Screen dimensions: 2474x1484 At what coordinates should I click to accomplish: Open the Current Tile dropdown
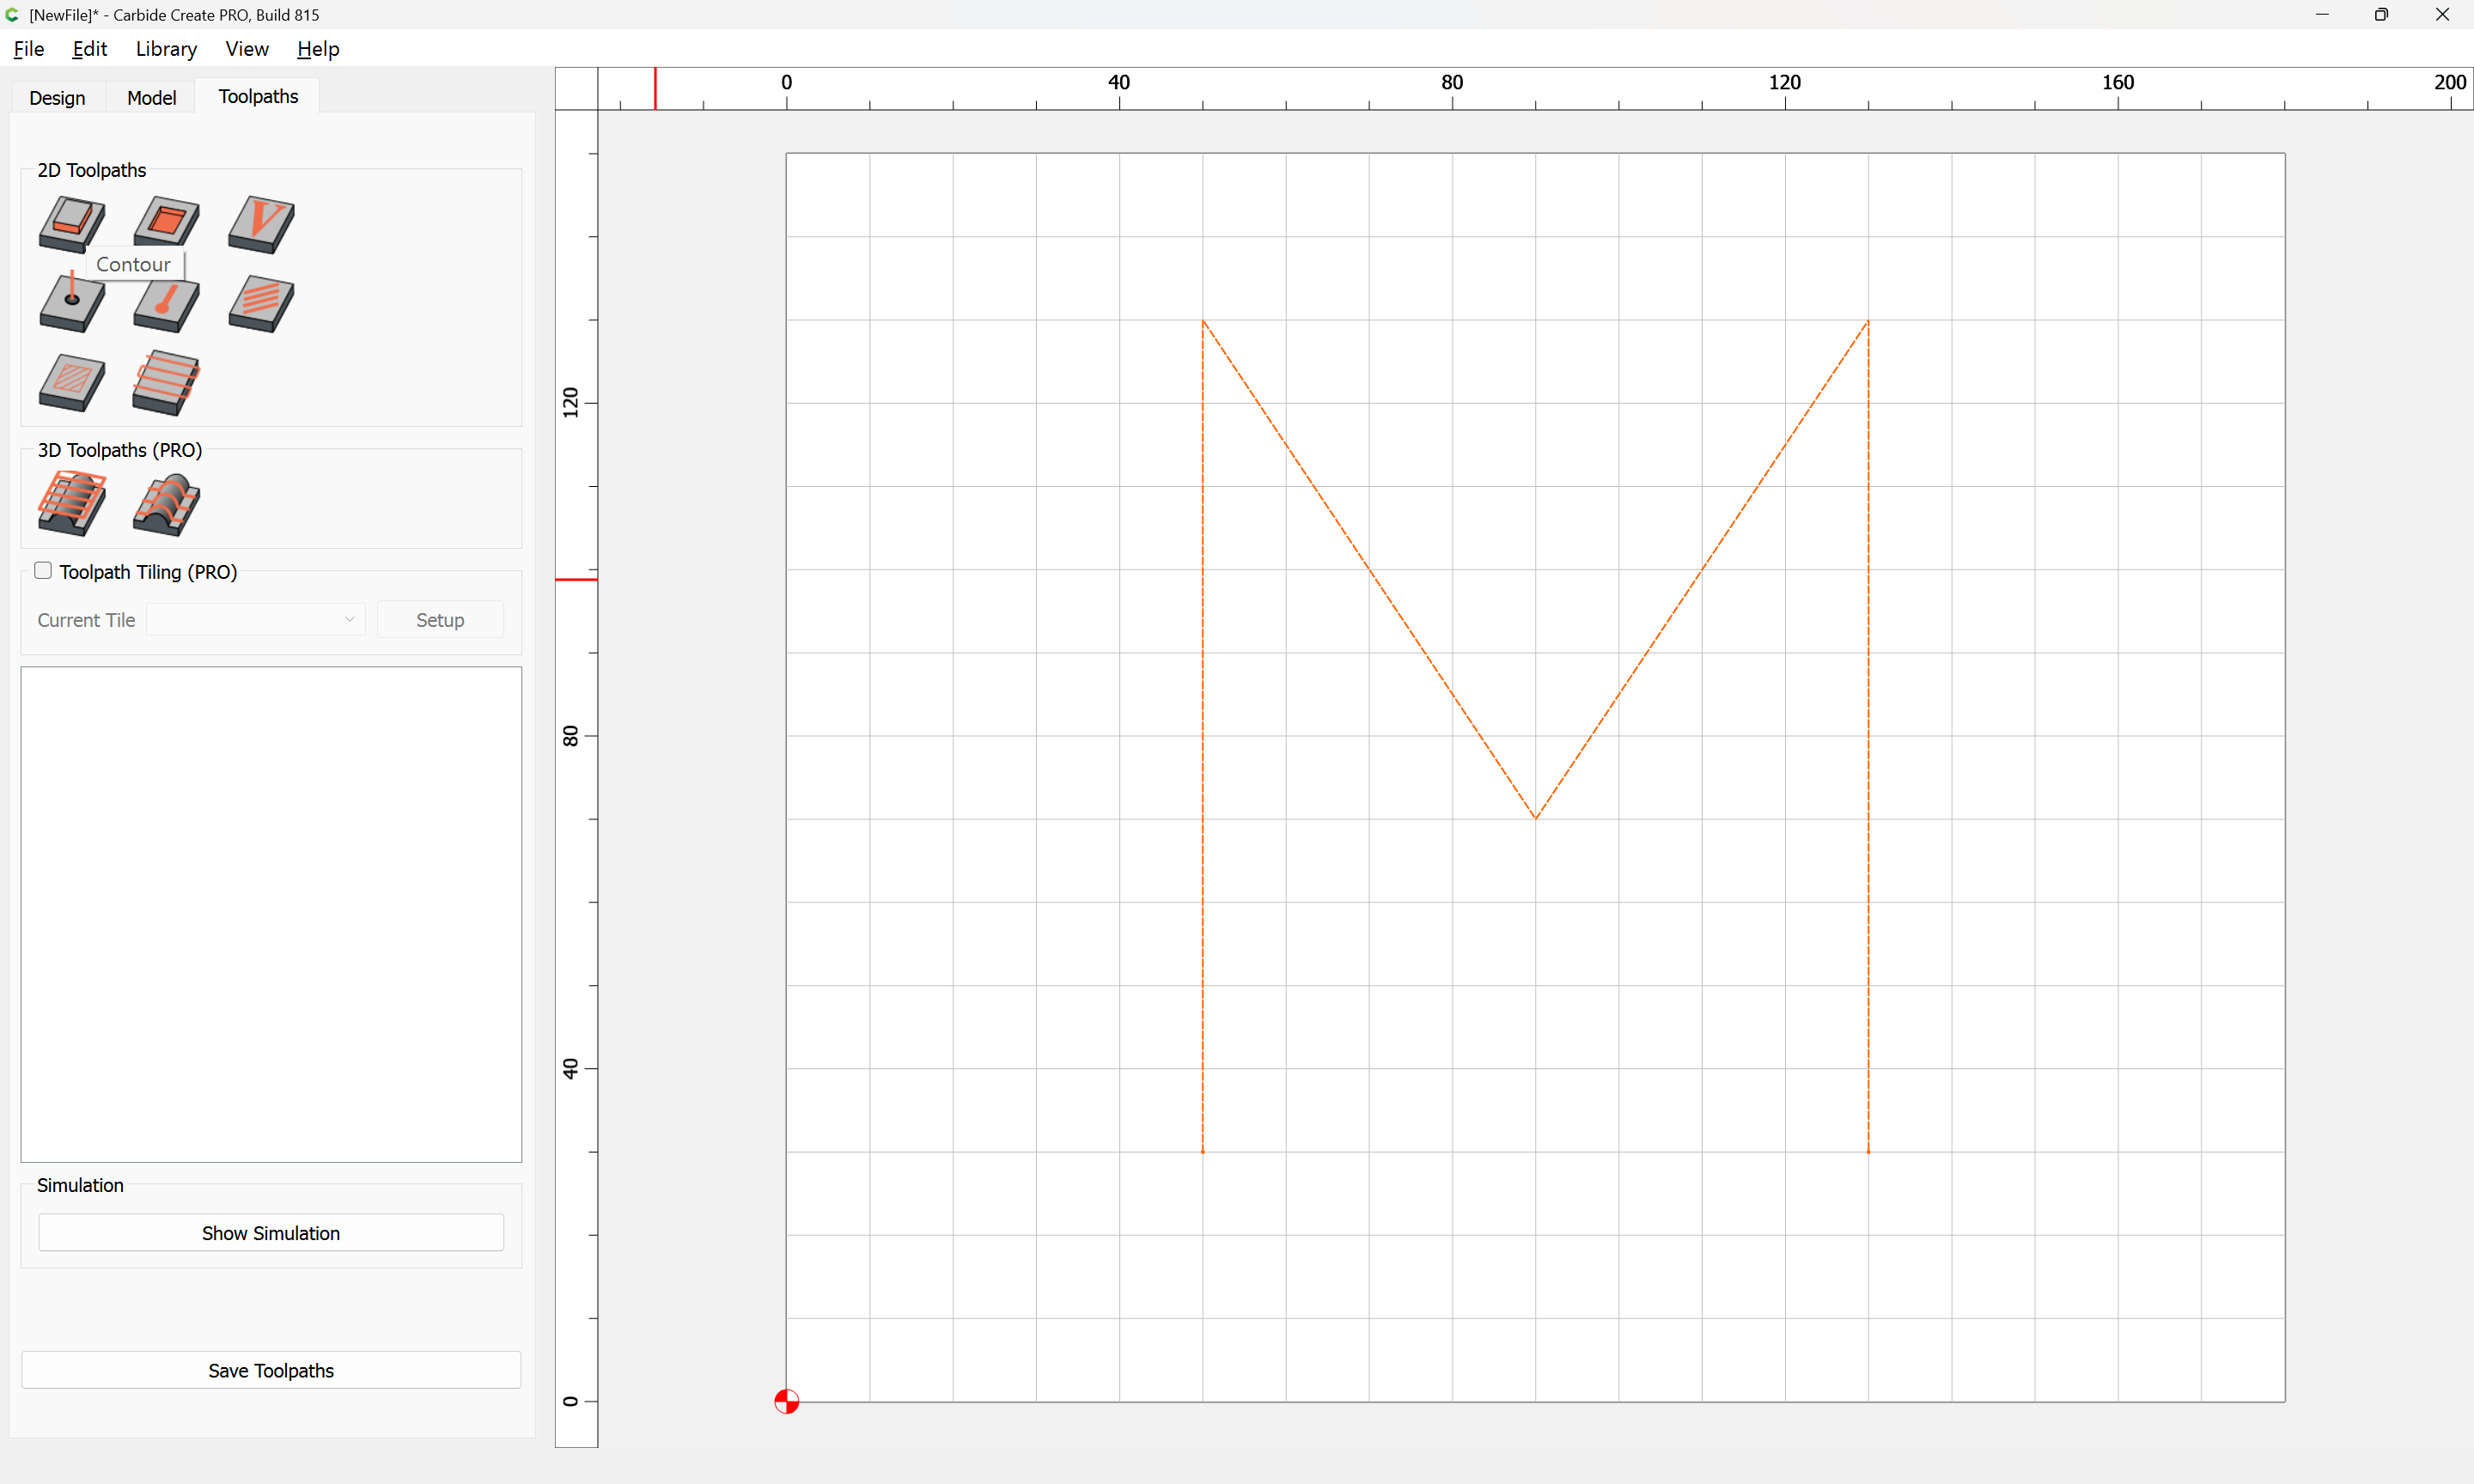tap(256, 620)
